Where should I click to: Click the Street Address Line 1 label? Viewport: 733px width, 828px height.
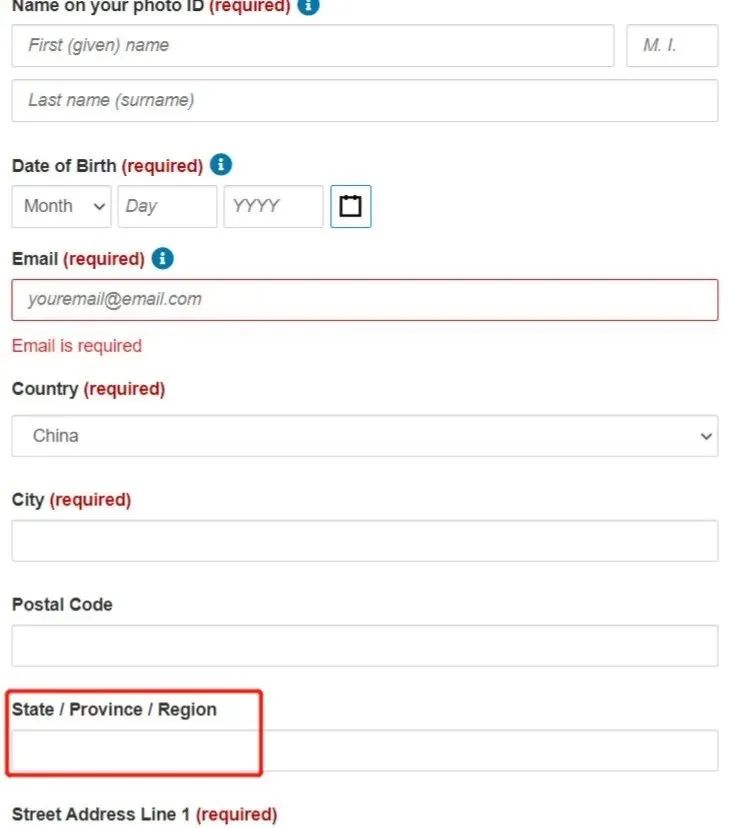pos(144,814)
